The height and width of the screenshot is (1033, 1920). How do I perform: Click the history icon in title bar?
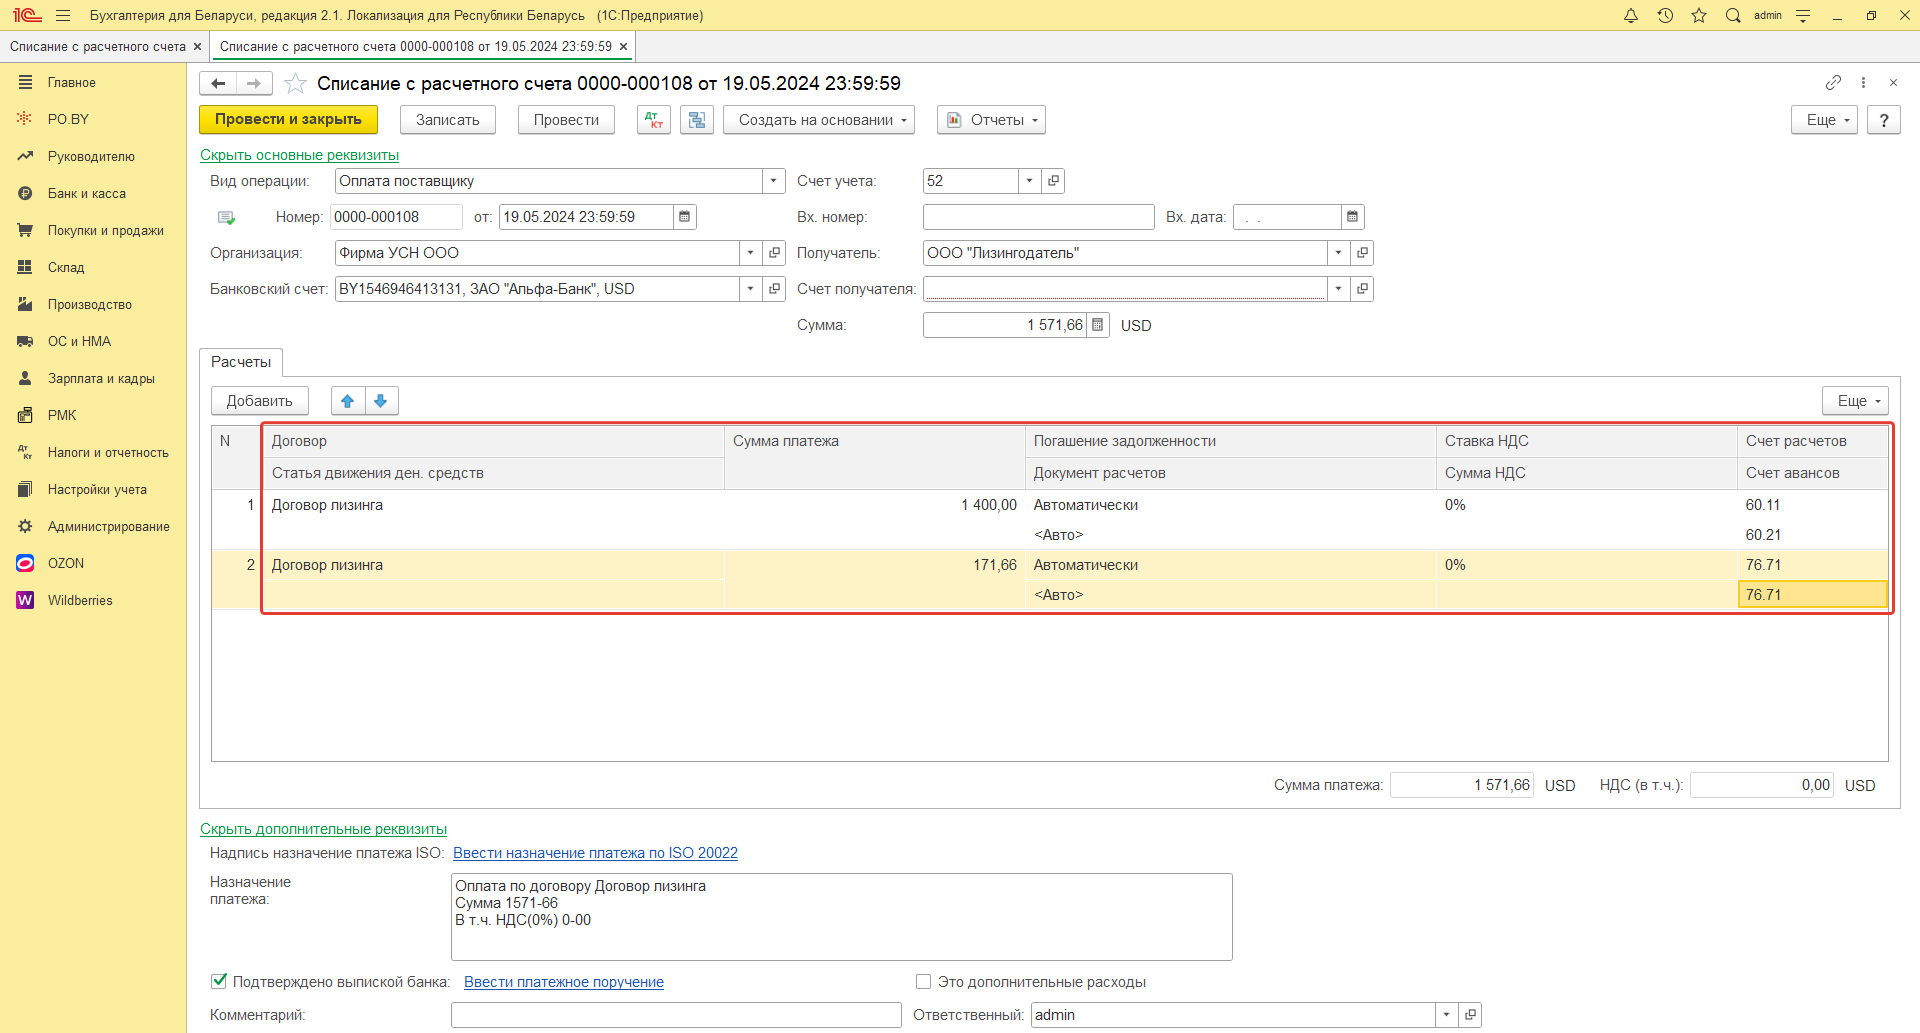coord(1665,15)
